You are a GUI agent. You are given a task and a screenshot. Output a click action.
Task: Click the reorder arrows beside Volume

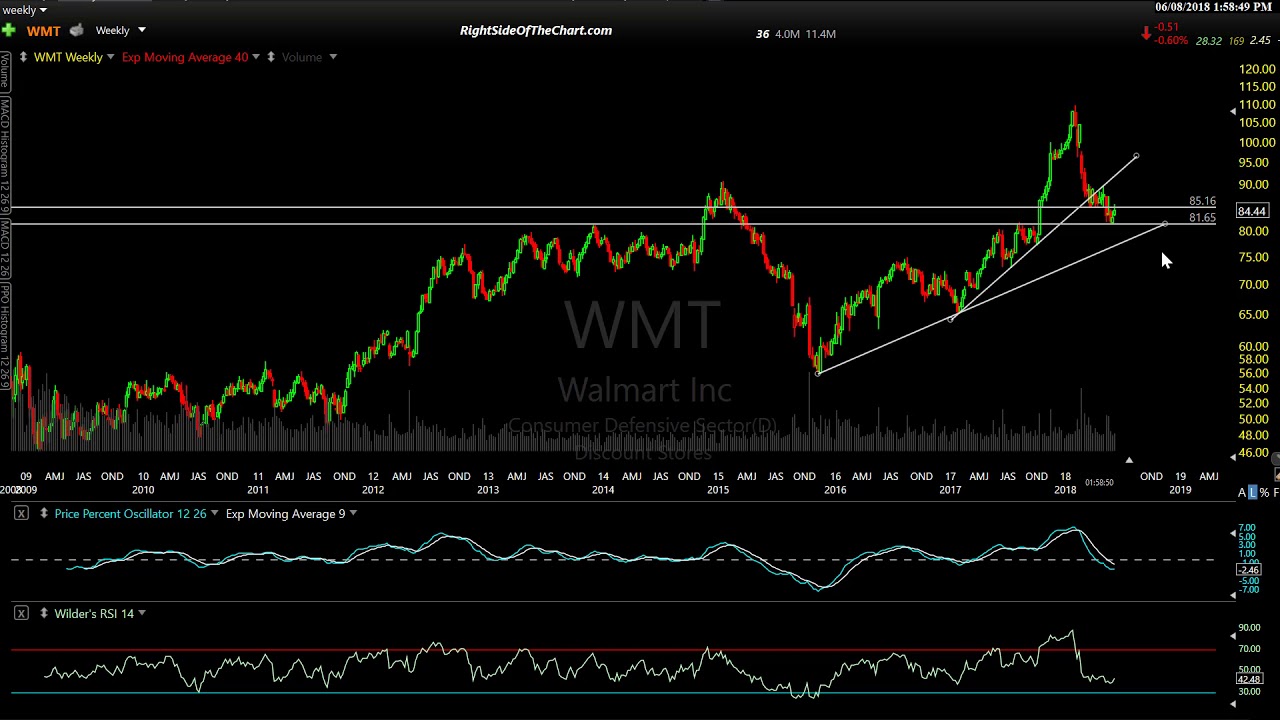point(270,57)
